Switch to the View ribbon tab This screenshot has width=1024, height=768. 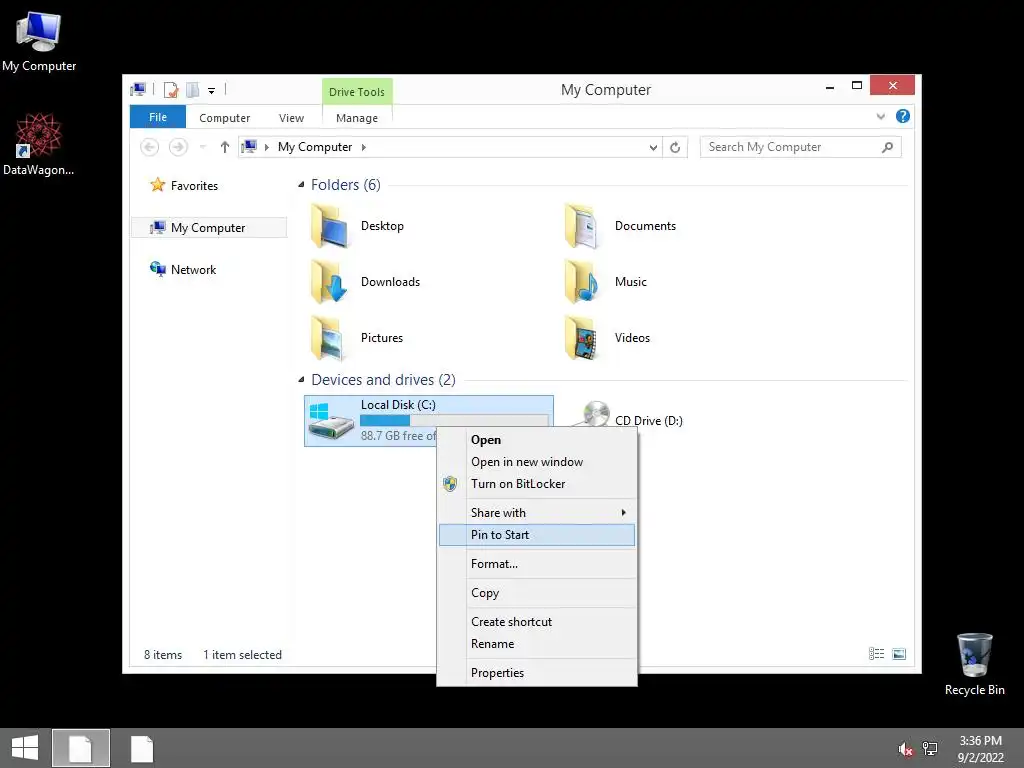(291, 118)
